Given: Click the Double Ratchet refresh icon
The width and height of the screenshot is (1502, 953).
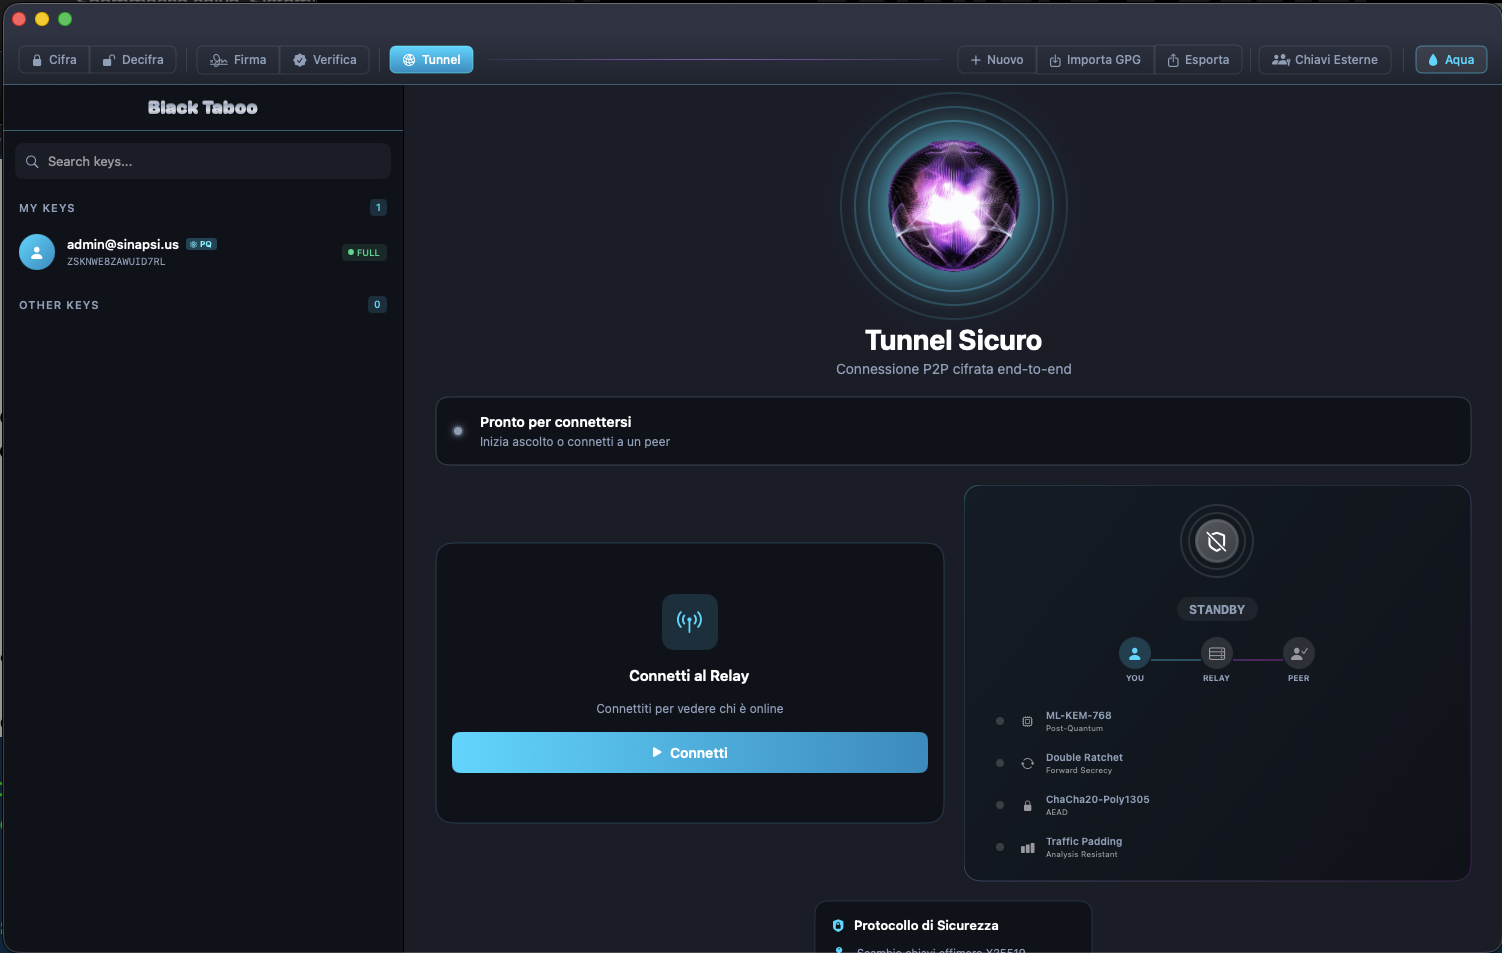Looking at the screenshot, I should point(1027,763).
